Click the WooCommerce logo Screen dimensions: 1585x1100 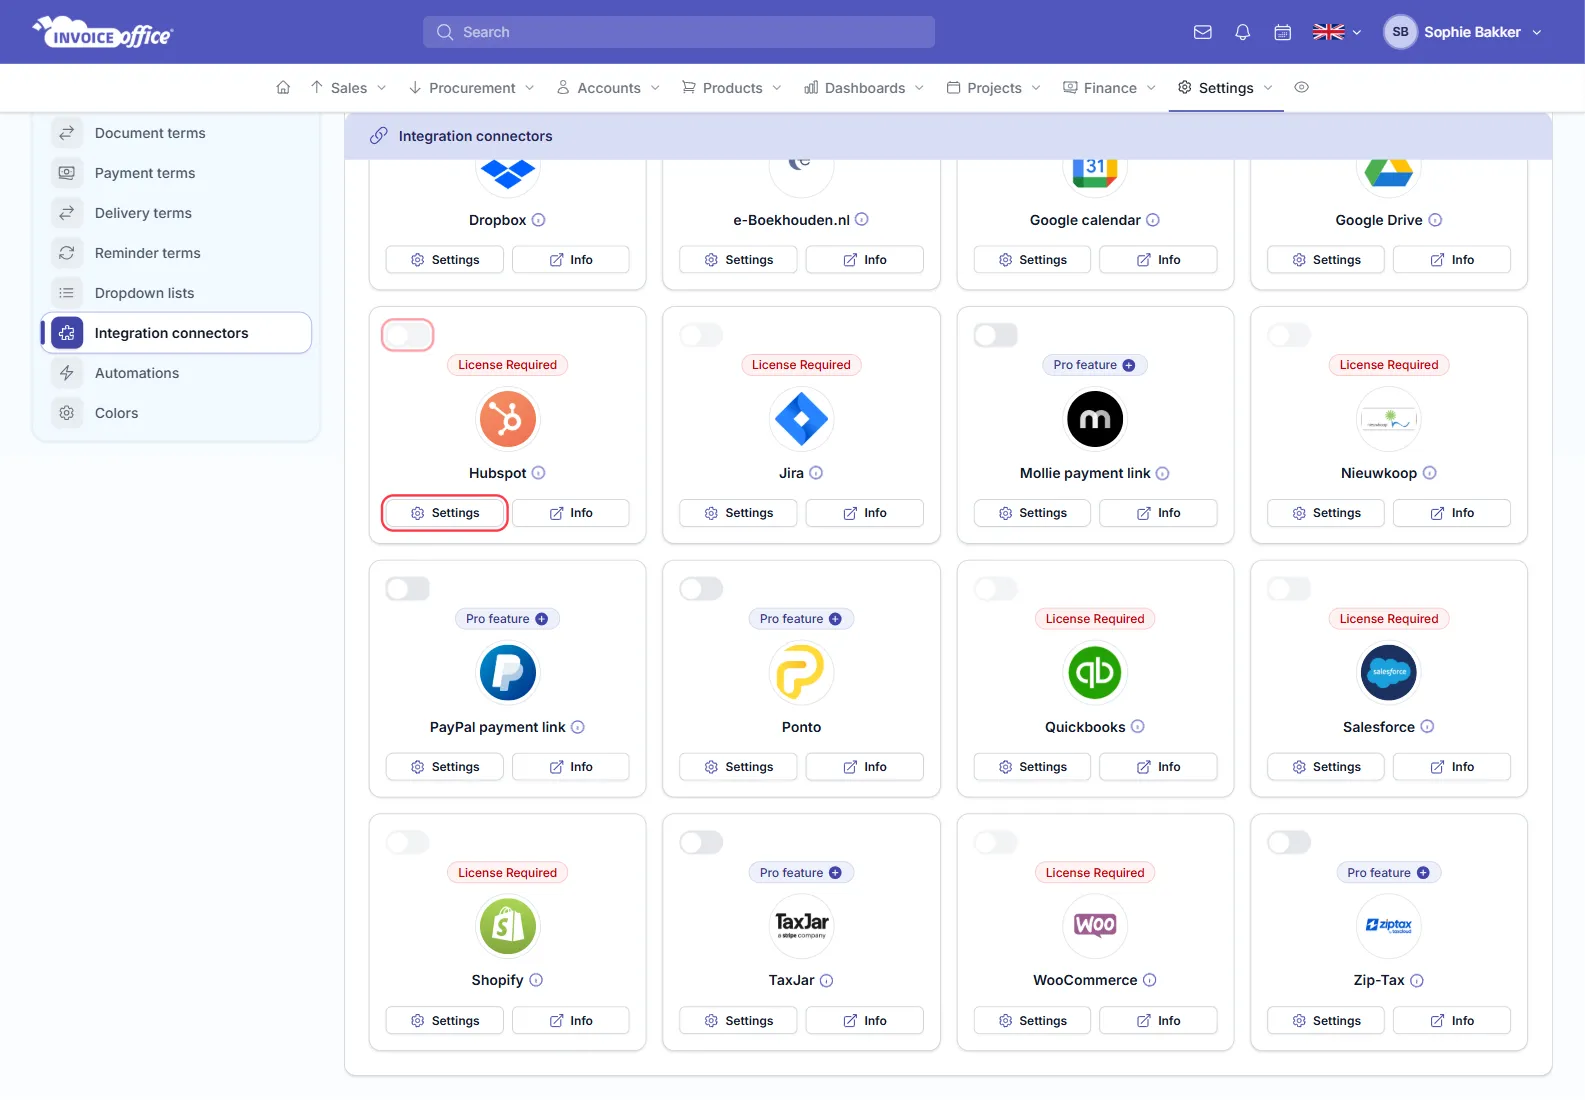pyautogui.click(x=1095, y=926)
